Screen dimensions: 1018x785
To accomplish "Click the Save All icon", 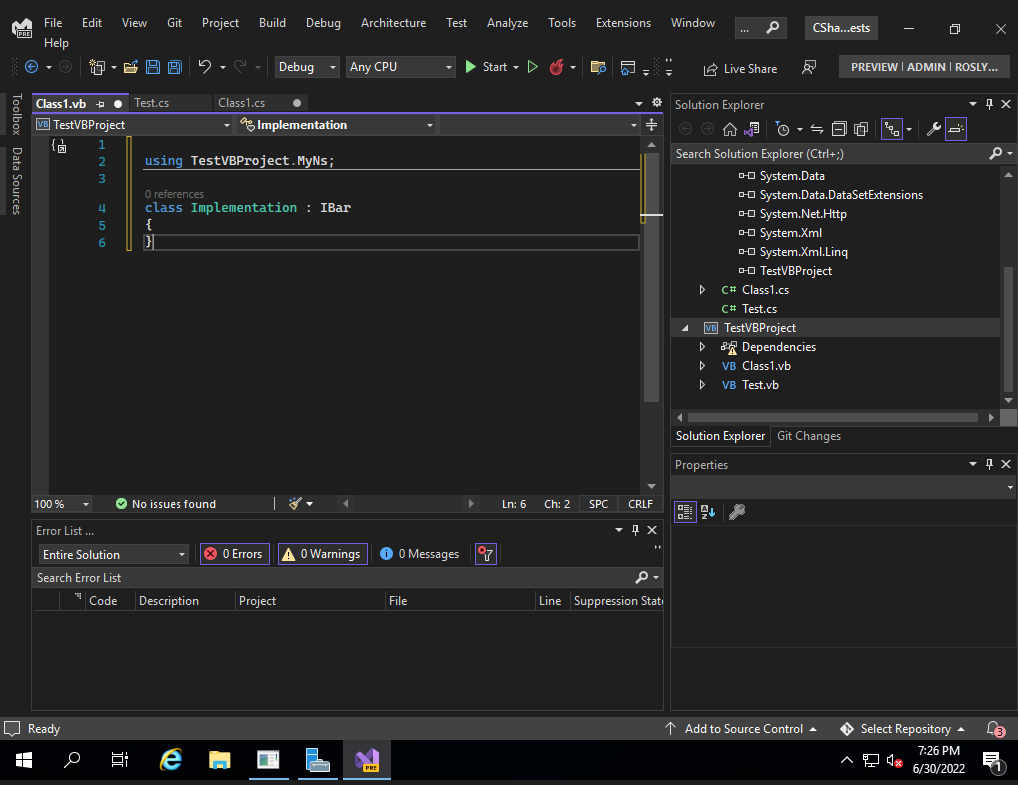I will click(x=175, y=67).
